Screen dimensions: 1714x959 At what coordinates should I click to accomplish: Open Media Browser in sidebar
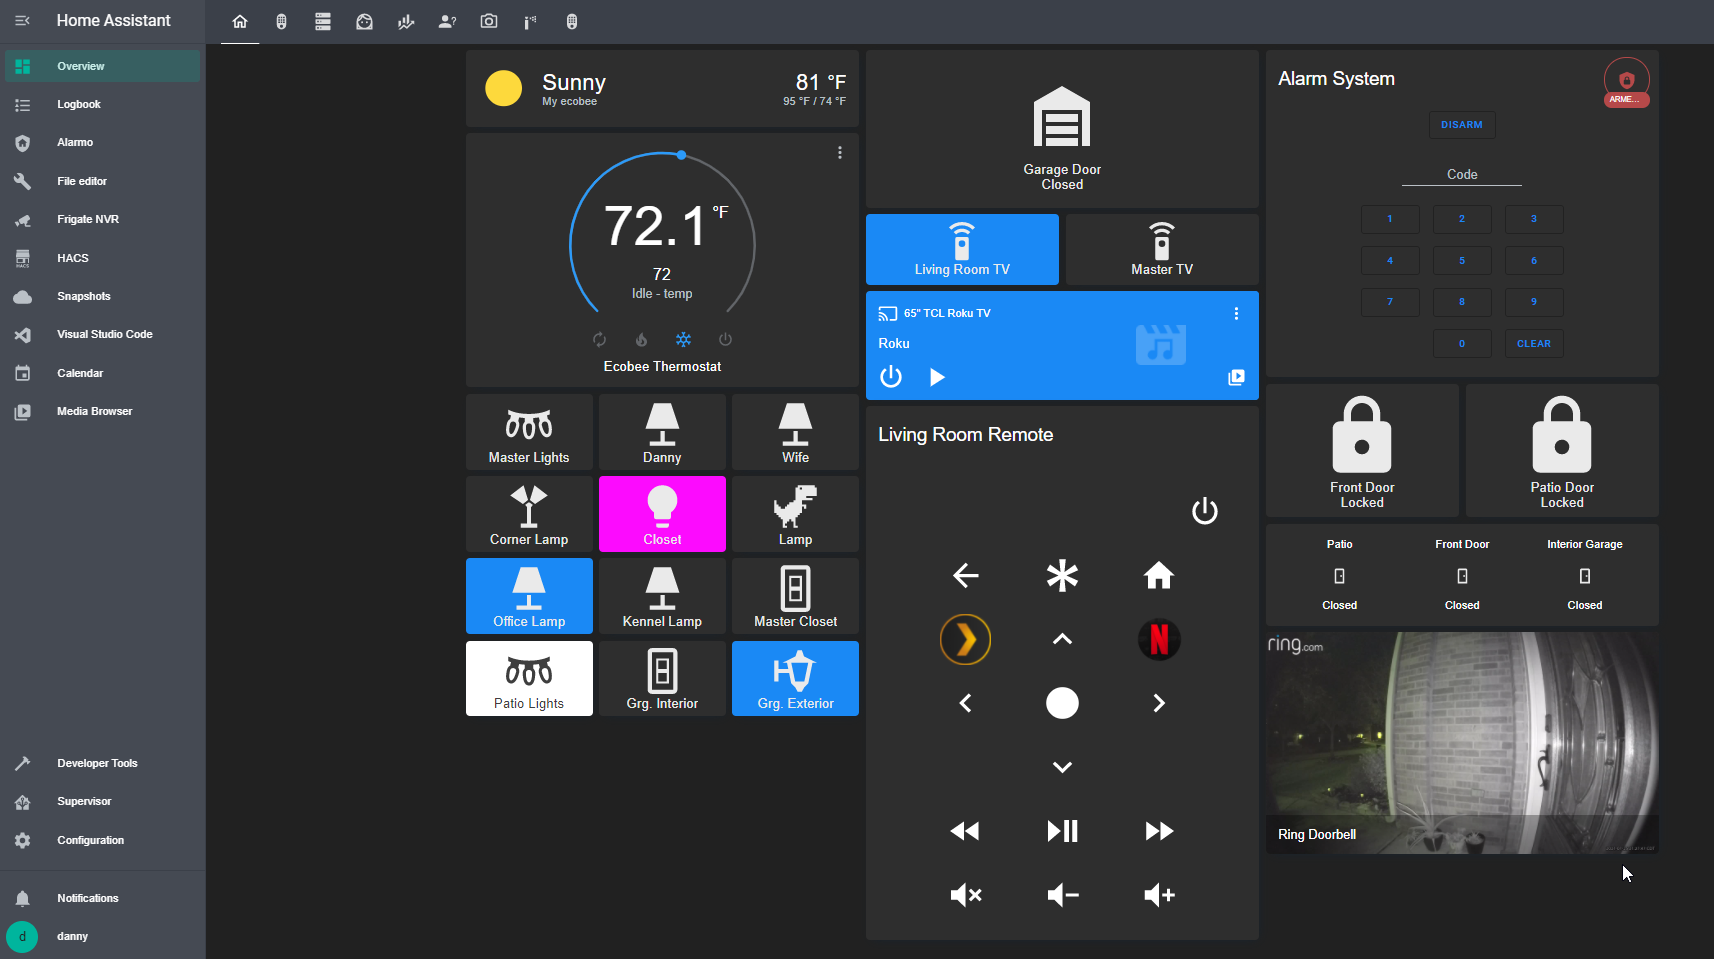click(102, 412)
